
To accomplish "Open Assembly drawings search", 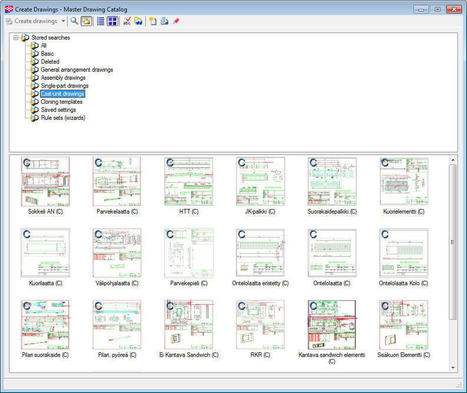I will (63, 78).
